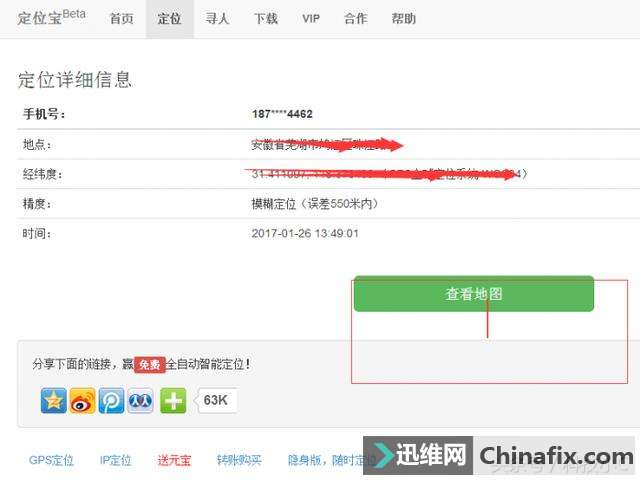The width and height of the screenshot is (640, 480).
Task: Open the IP定位 link
Action: (116, 460)
